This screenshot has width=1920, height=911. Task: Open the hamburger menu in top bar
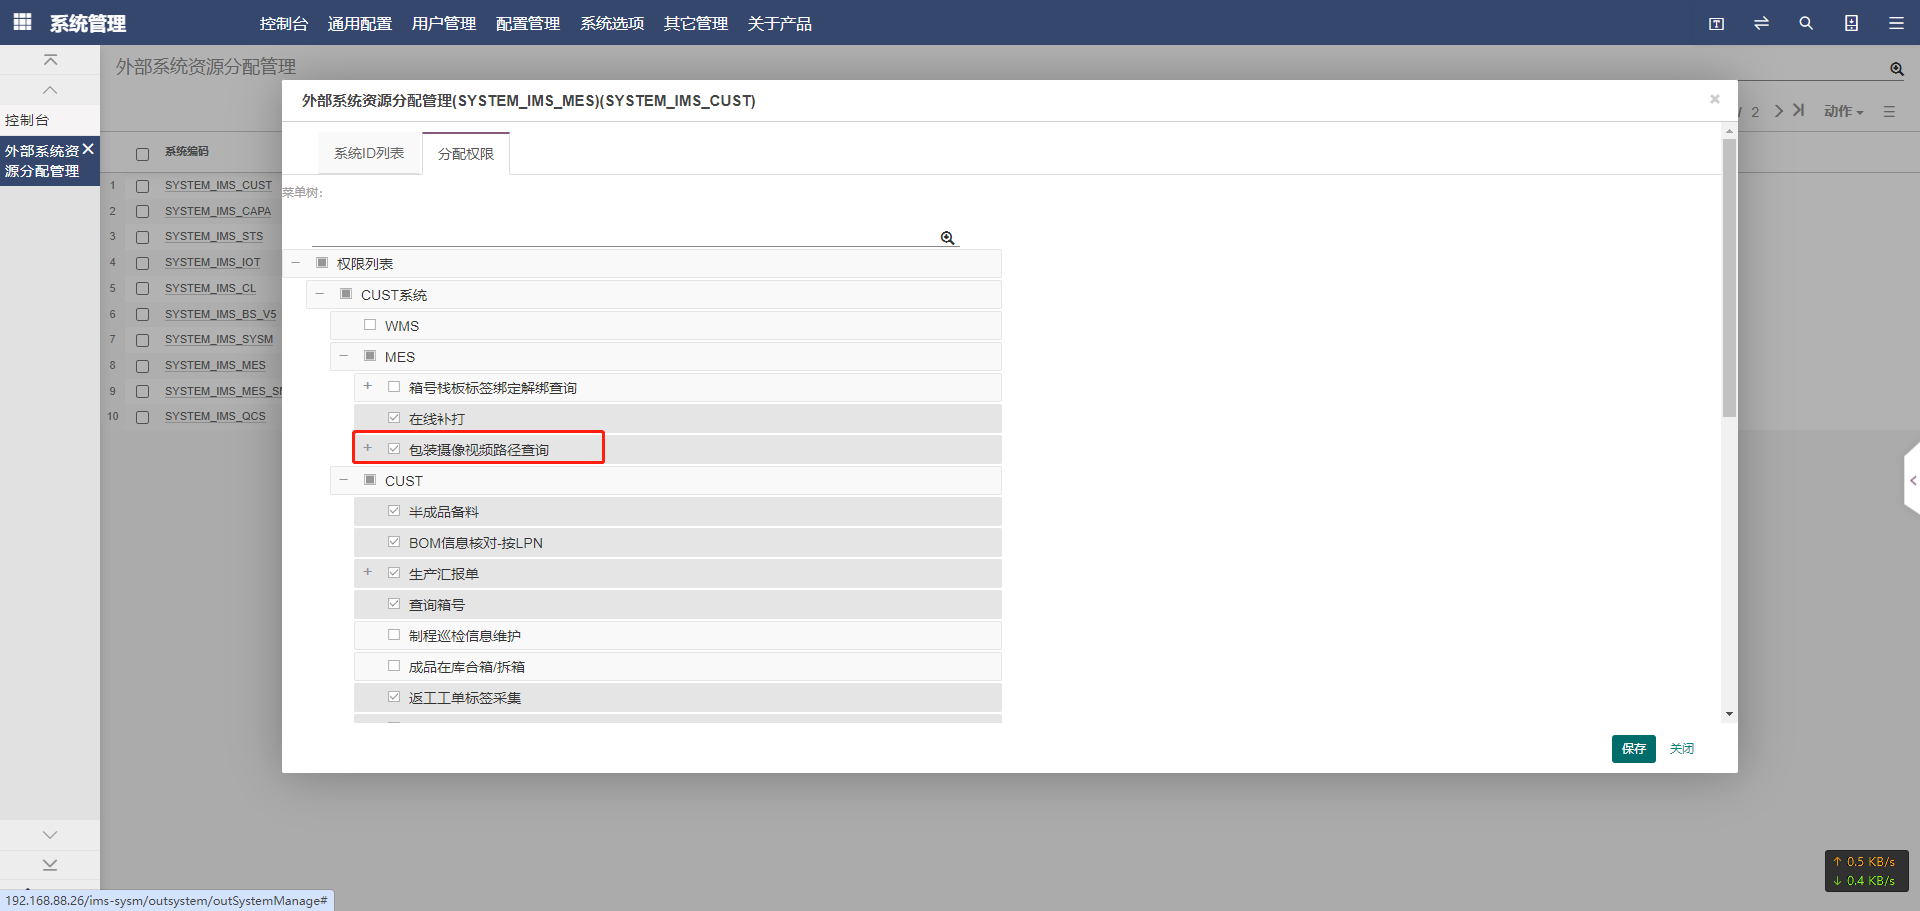[1896, 23]
